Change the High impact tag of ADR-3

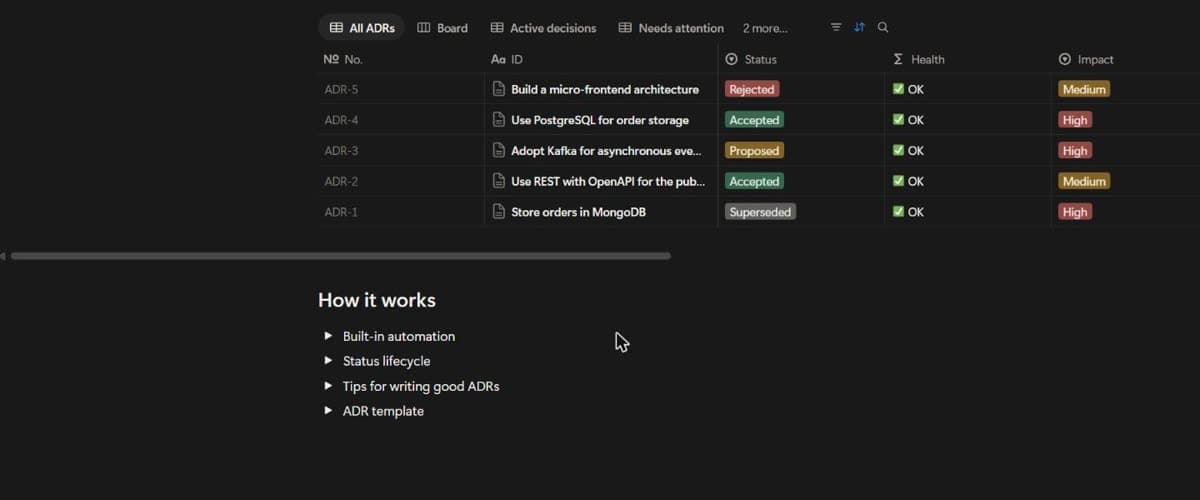click(x=1075, y=151)
